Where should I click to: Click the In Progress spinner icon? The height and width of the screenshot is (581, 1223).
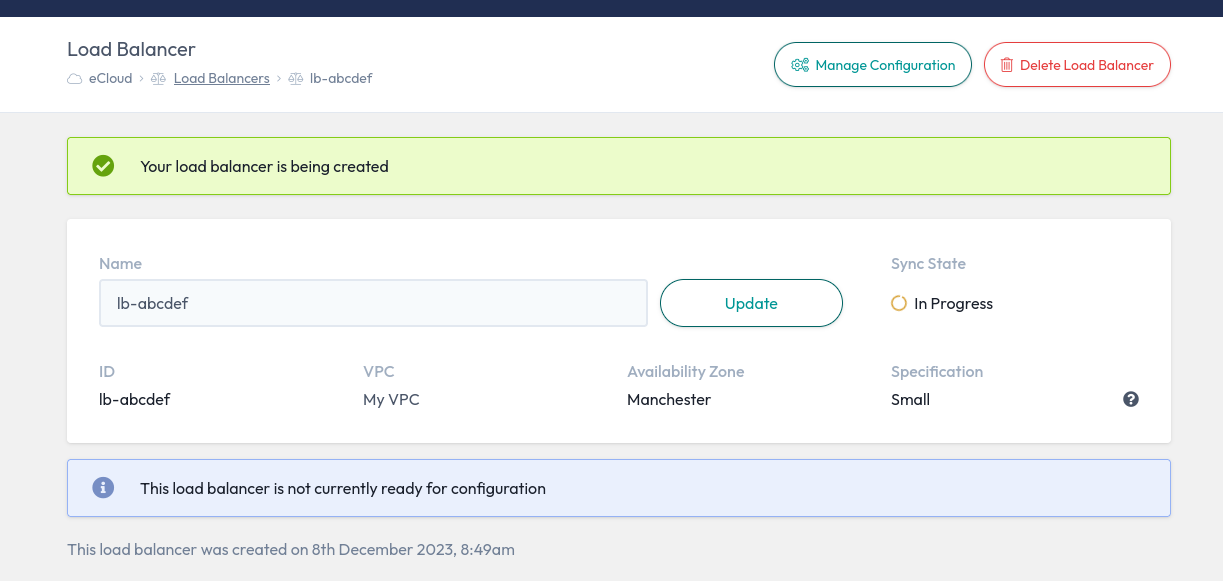[899, 303]
